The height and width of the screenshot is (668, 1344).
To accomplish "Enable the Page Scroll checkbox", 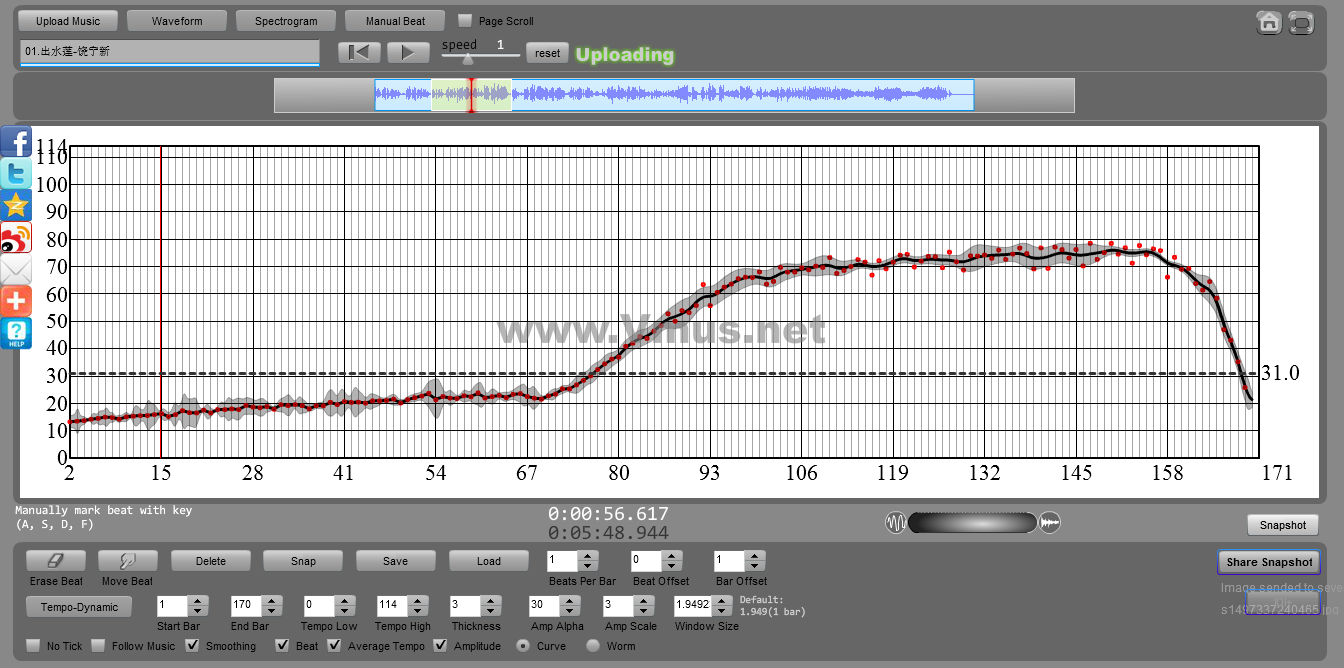I will point(465,20).
